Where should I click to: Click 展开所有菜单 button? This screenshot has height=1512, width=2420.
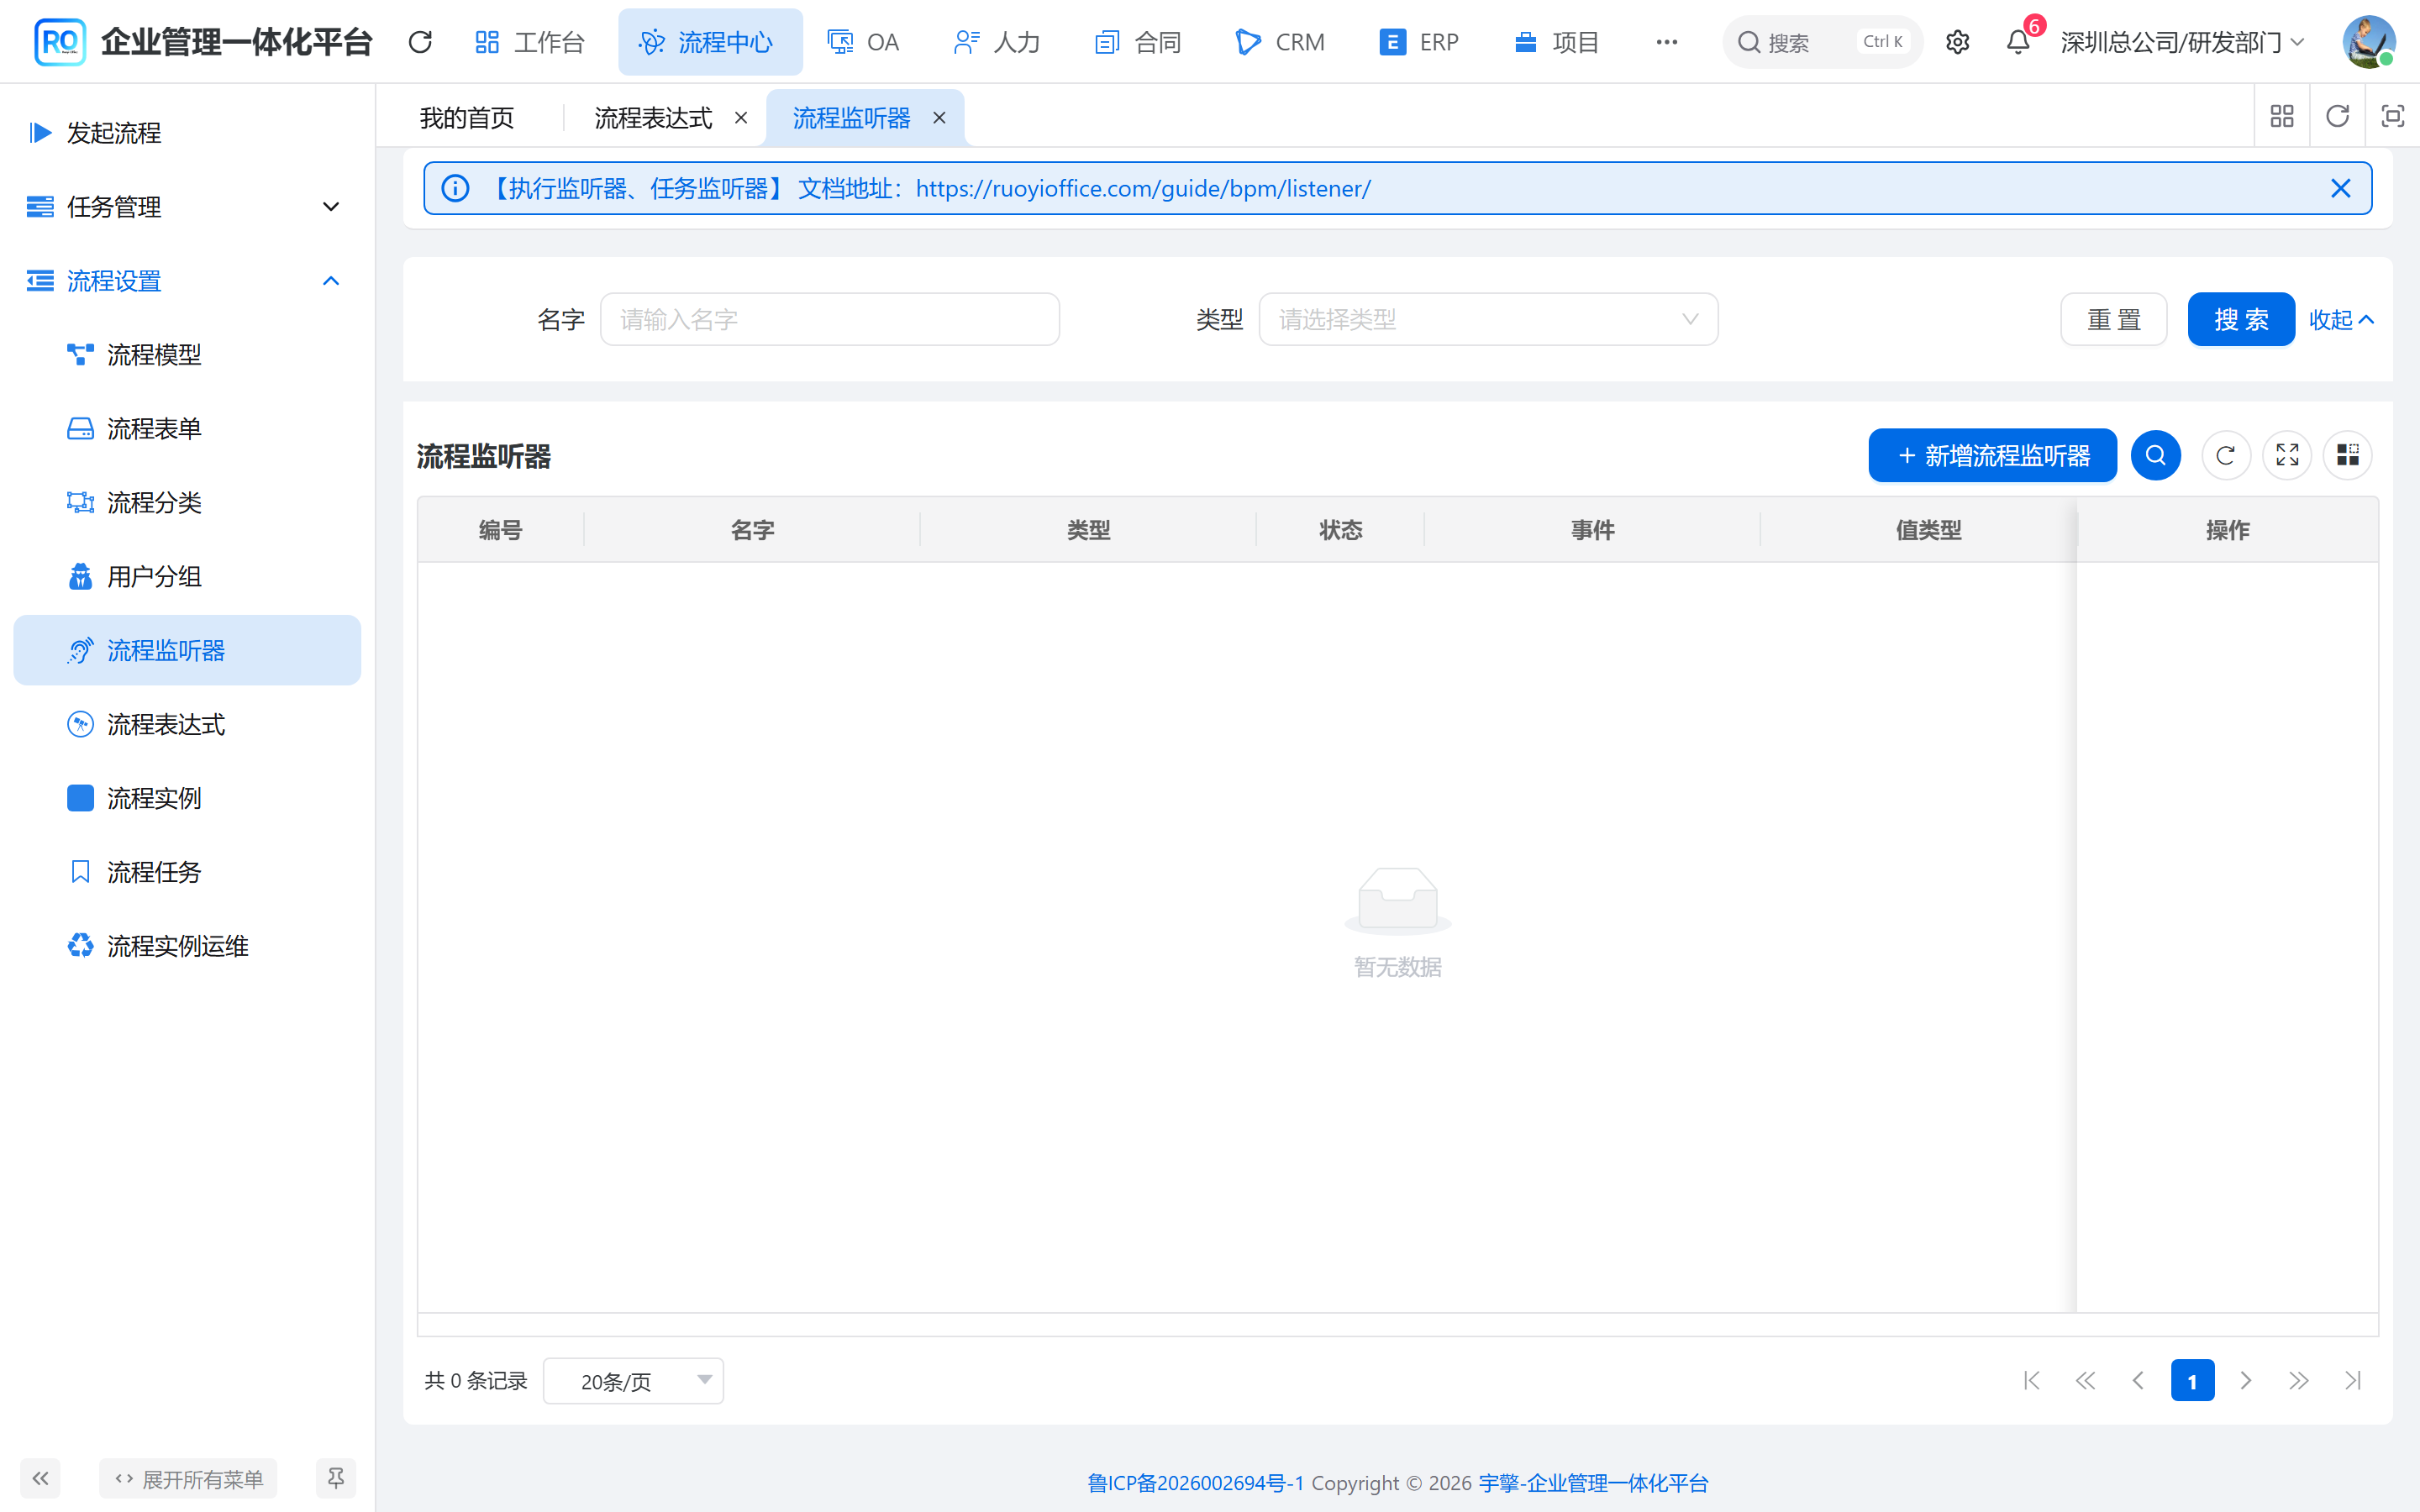tap(188, 1478)
